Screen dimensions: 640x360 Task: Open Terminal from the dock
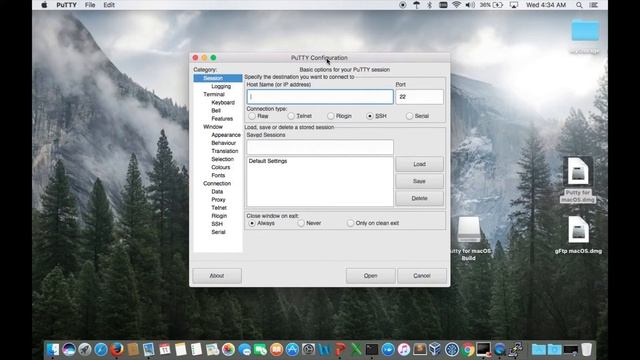(372, 349)
